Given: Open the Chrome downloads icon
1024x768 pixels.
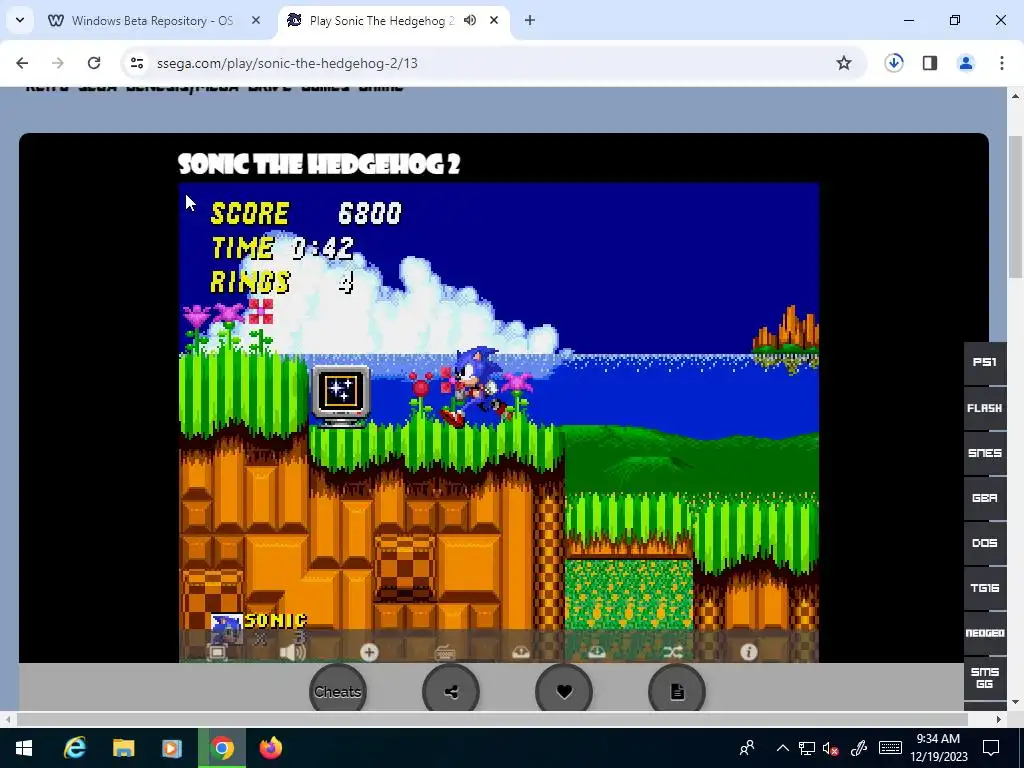Looking at the screenshot, I should pyautogui.click(x=894, y=63).
